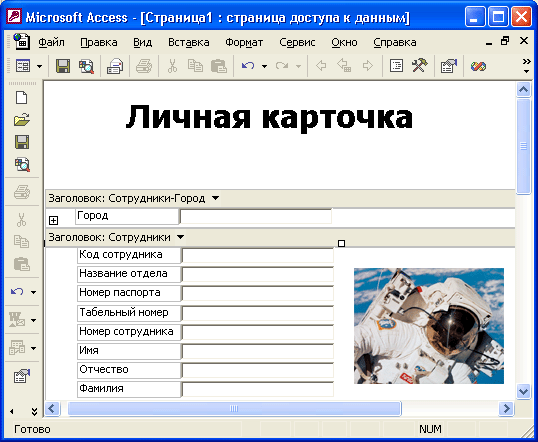Image resolution: width=538 pixels, height=442 pixels.
Task: Select the Личная карточка title text
Action: (x=269, y=117)
